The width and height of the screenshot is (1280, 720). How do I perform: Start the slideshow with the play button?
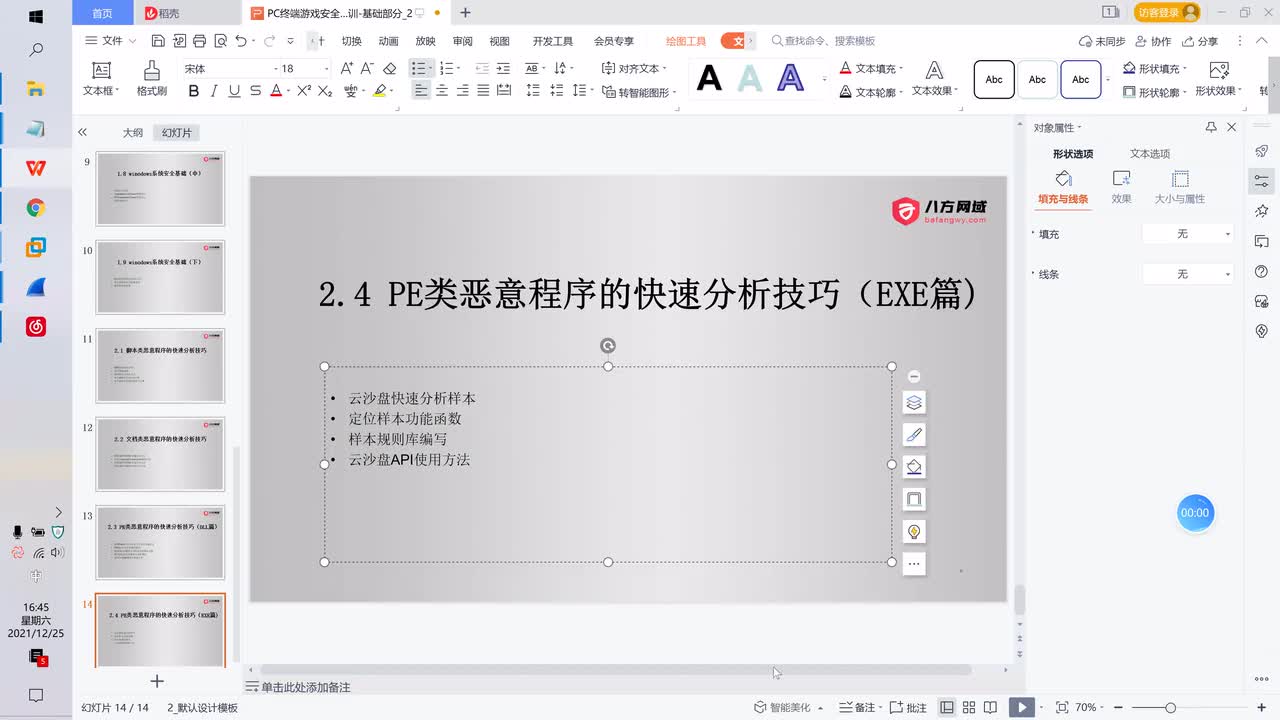pos(1021,707)
